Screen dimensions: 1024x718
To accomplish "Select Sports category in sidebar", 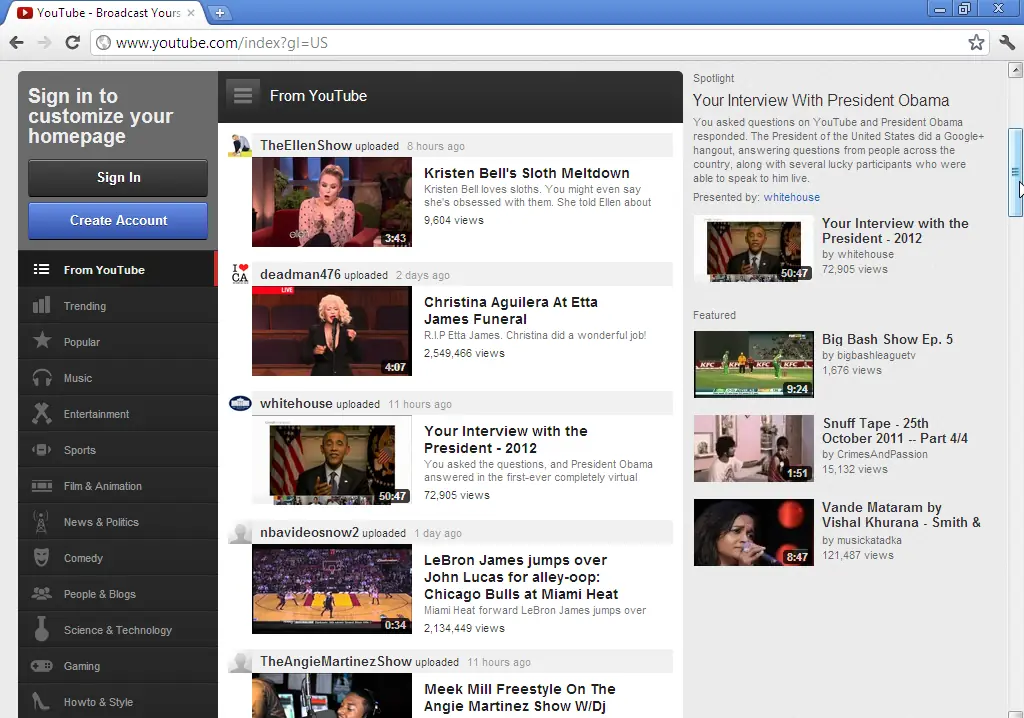I will coord(118,449).
